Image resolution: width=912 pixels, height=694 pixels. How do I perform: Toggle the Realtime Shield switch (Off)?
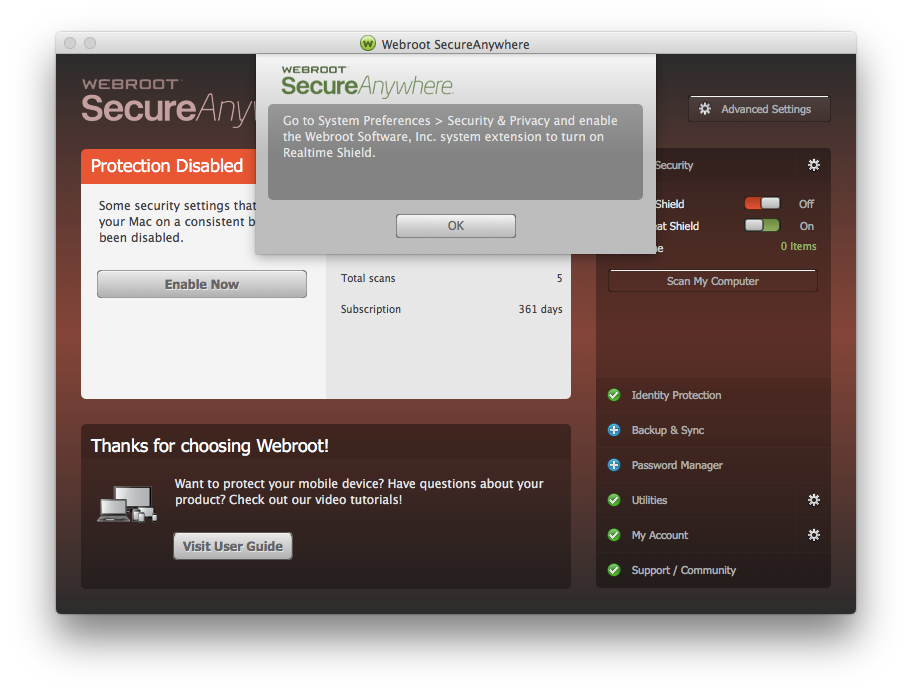pos(762,203)
